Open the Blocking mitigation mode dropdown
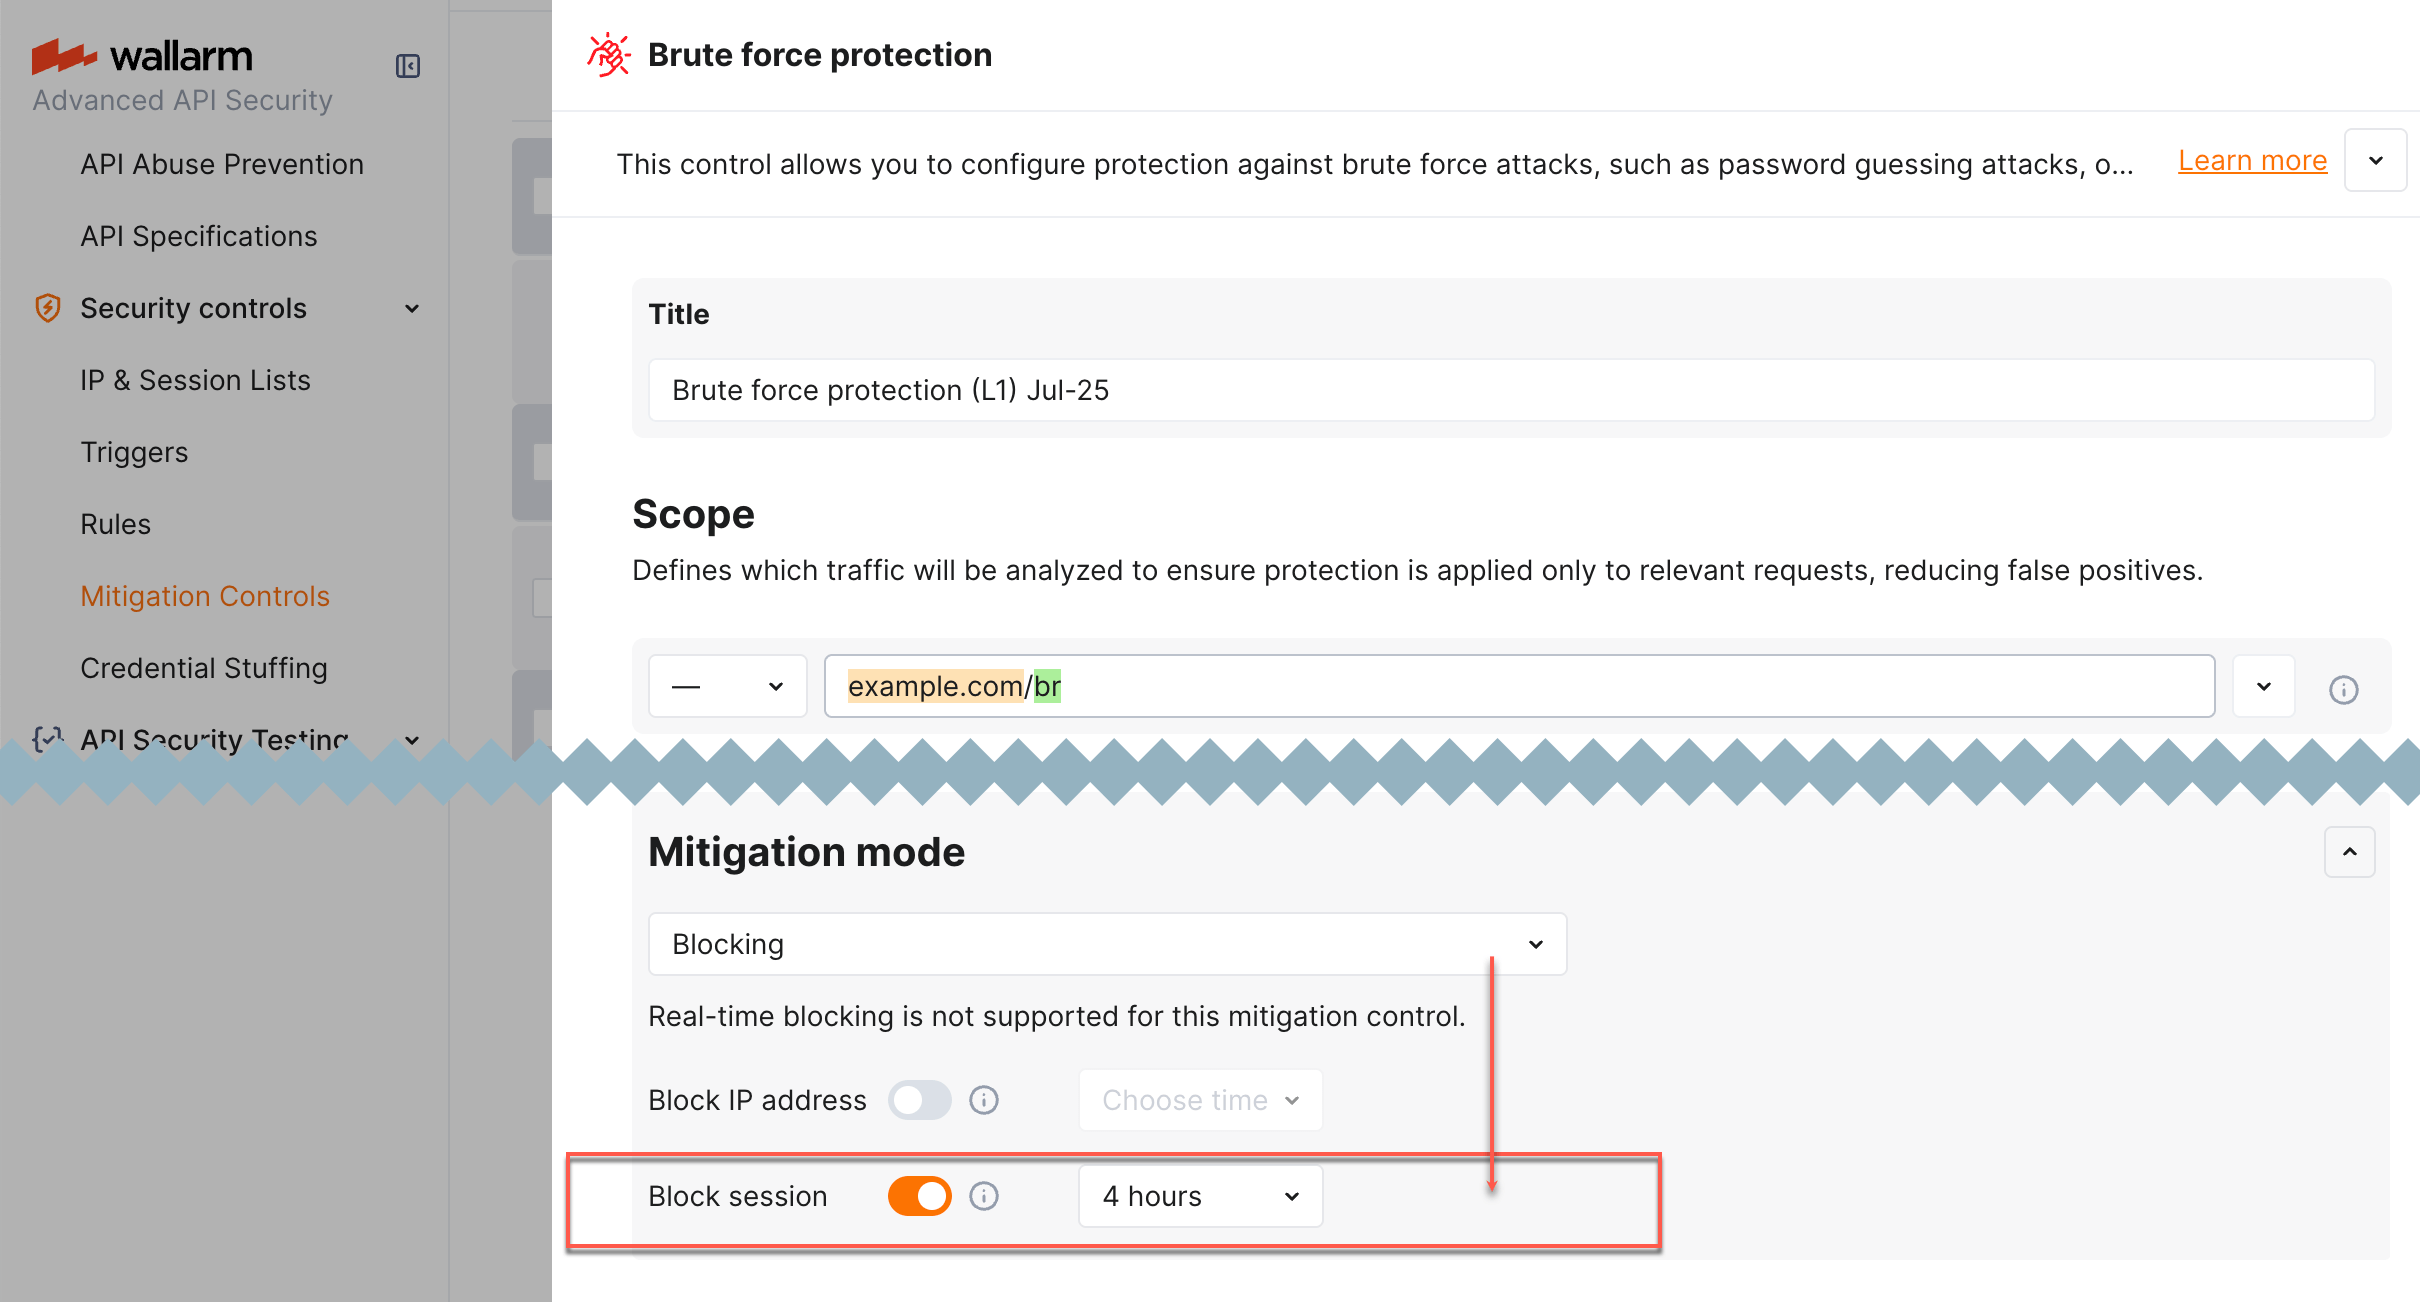The width and height of the screenshot is (2420, 1302). coord(1106,943)
